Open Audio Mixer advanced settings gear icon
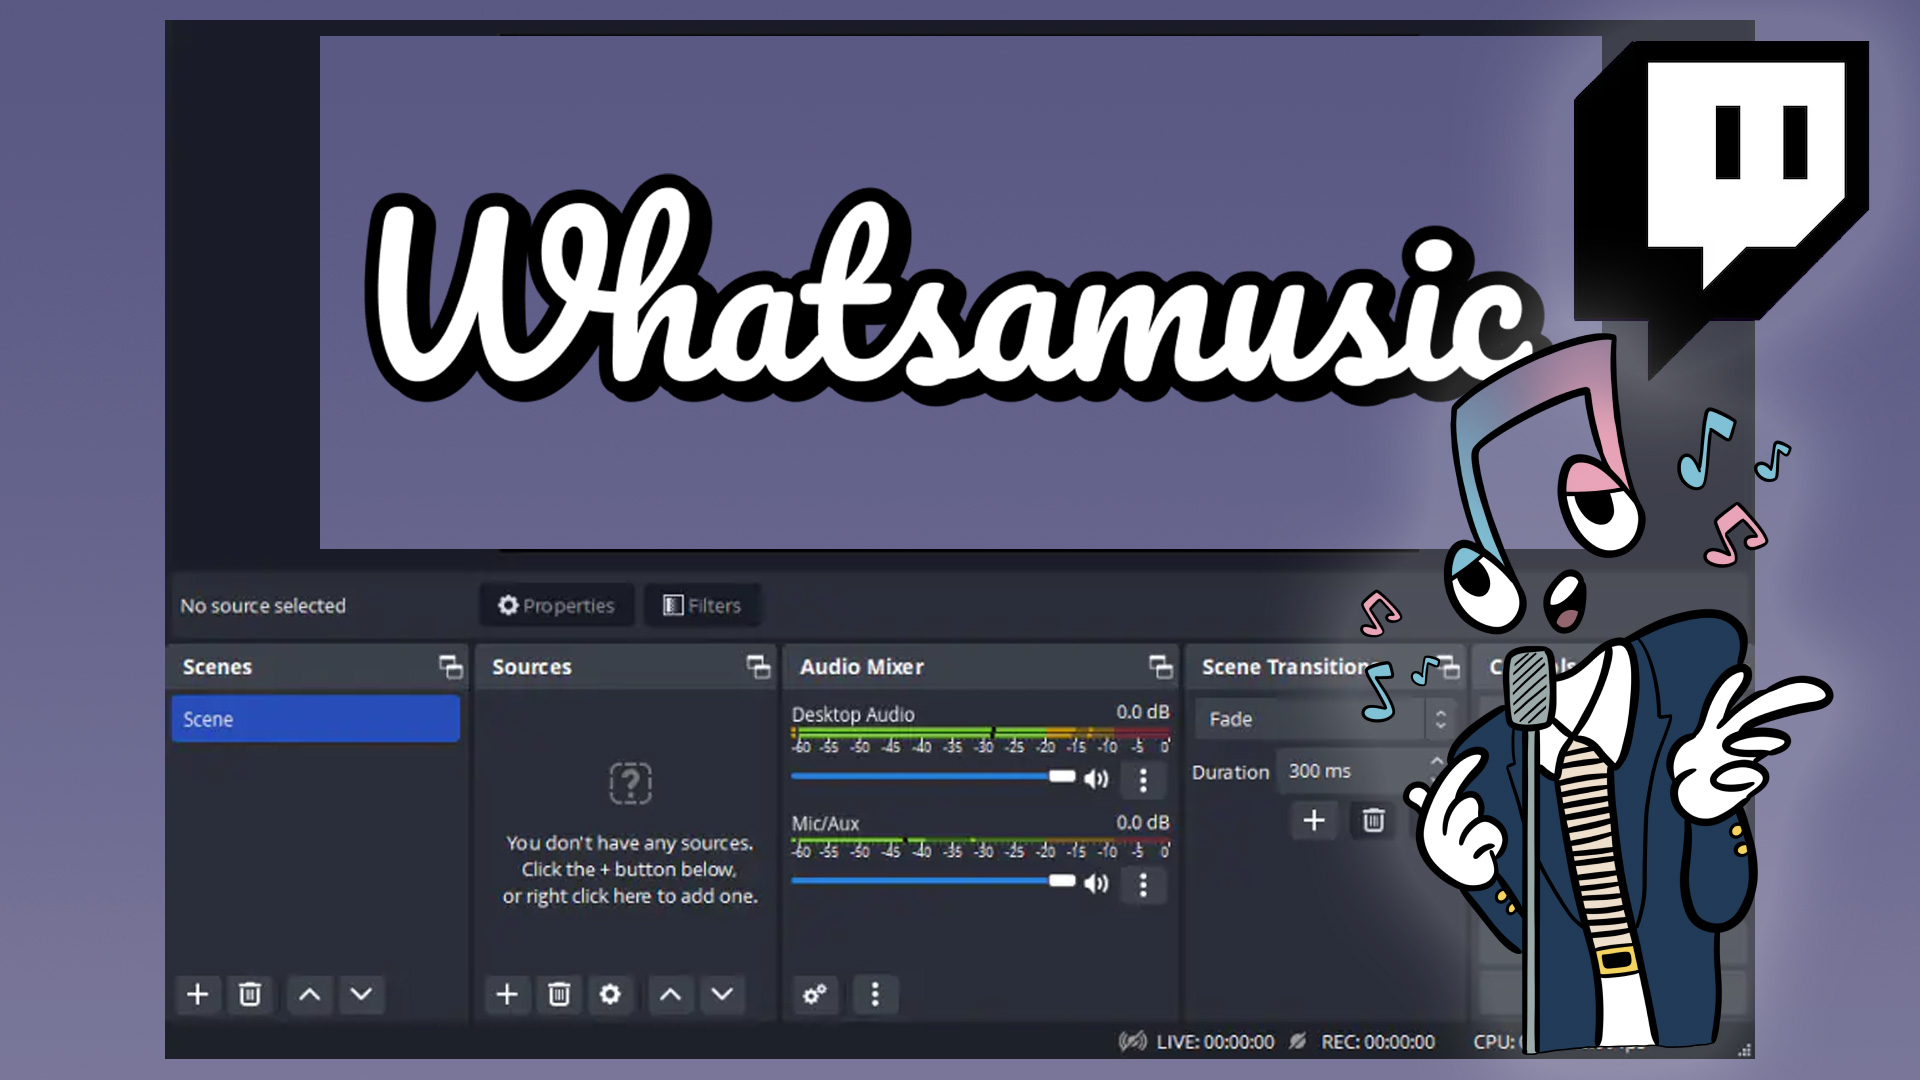 point(815,995)
